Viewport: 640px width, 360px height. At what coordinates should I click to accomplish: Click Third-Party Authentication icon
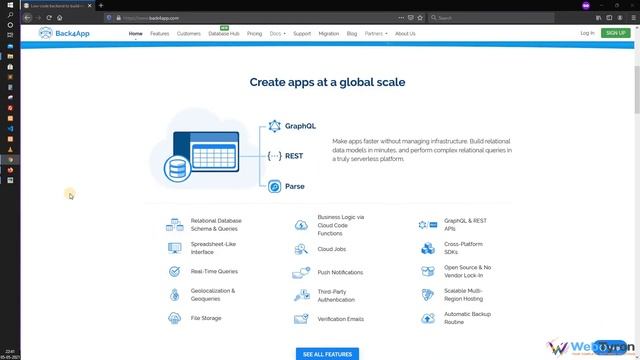click(x=302, y=295)
